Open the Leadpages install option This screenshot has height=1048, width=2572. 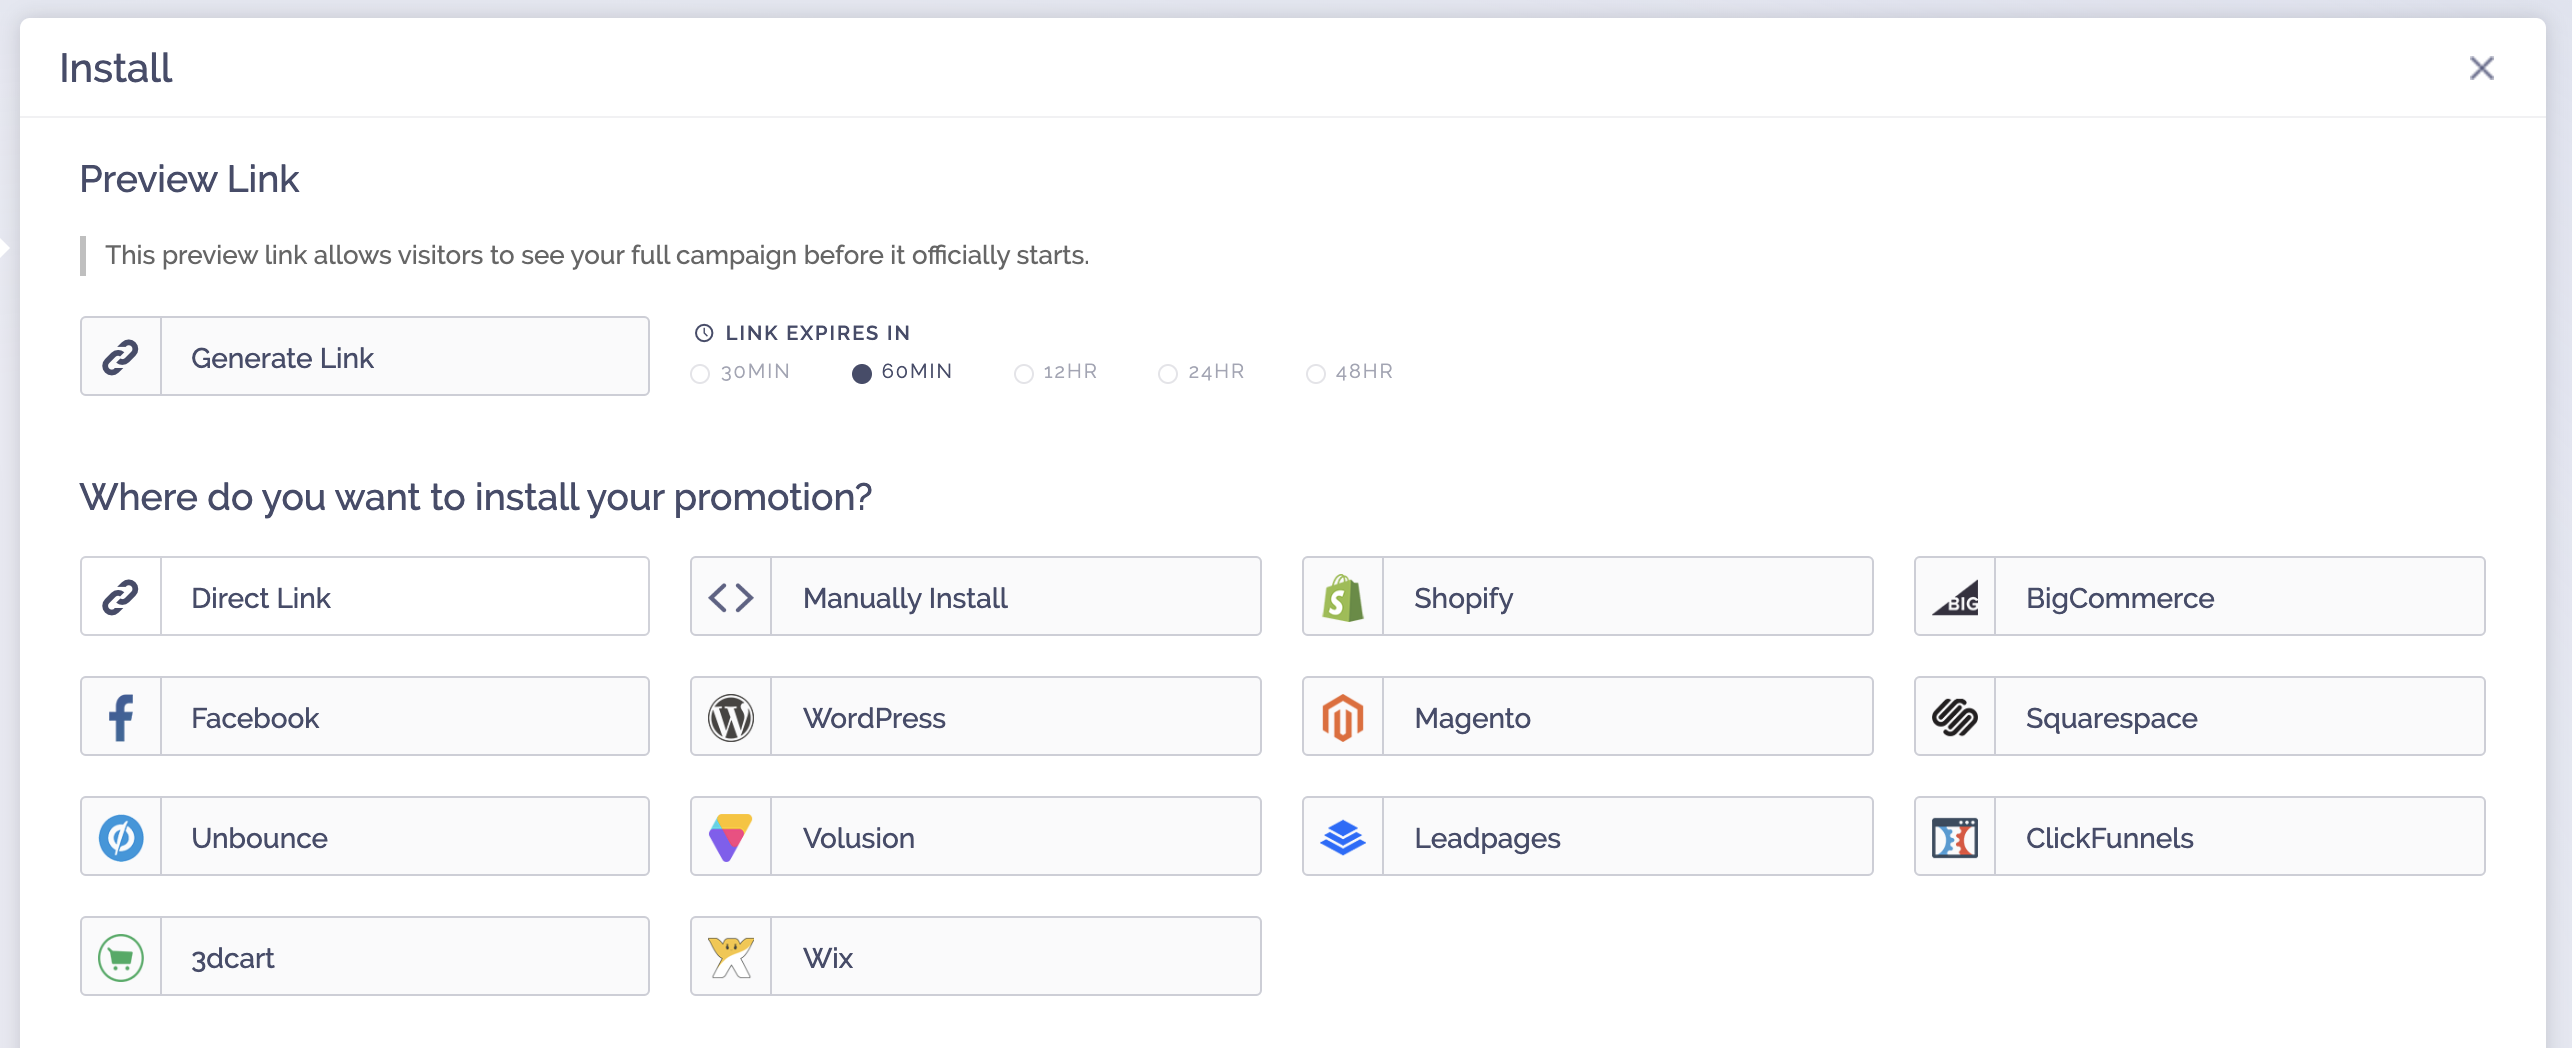(x=1588, y=837)
